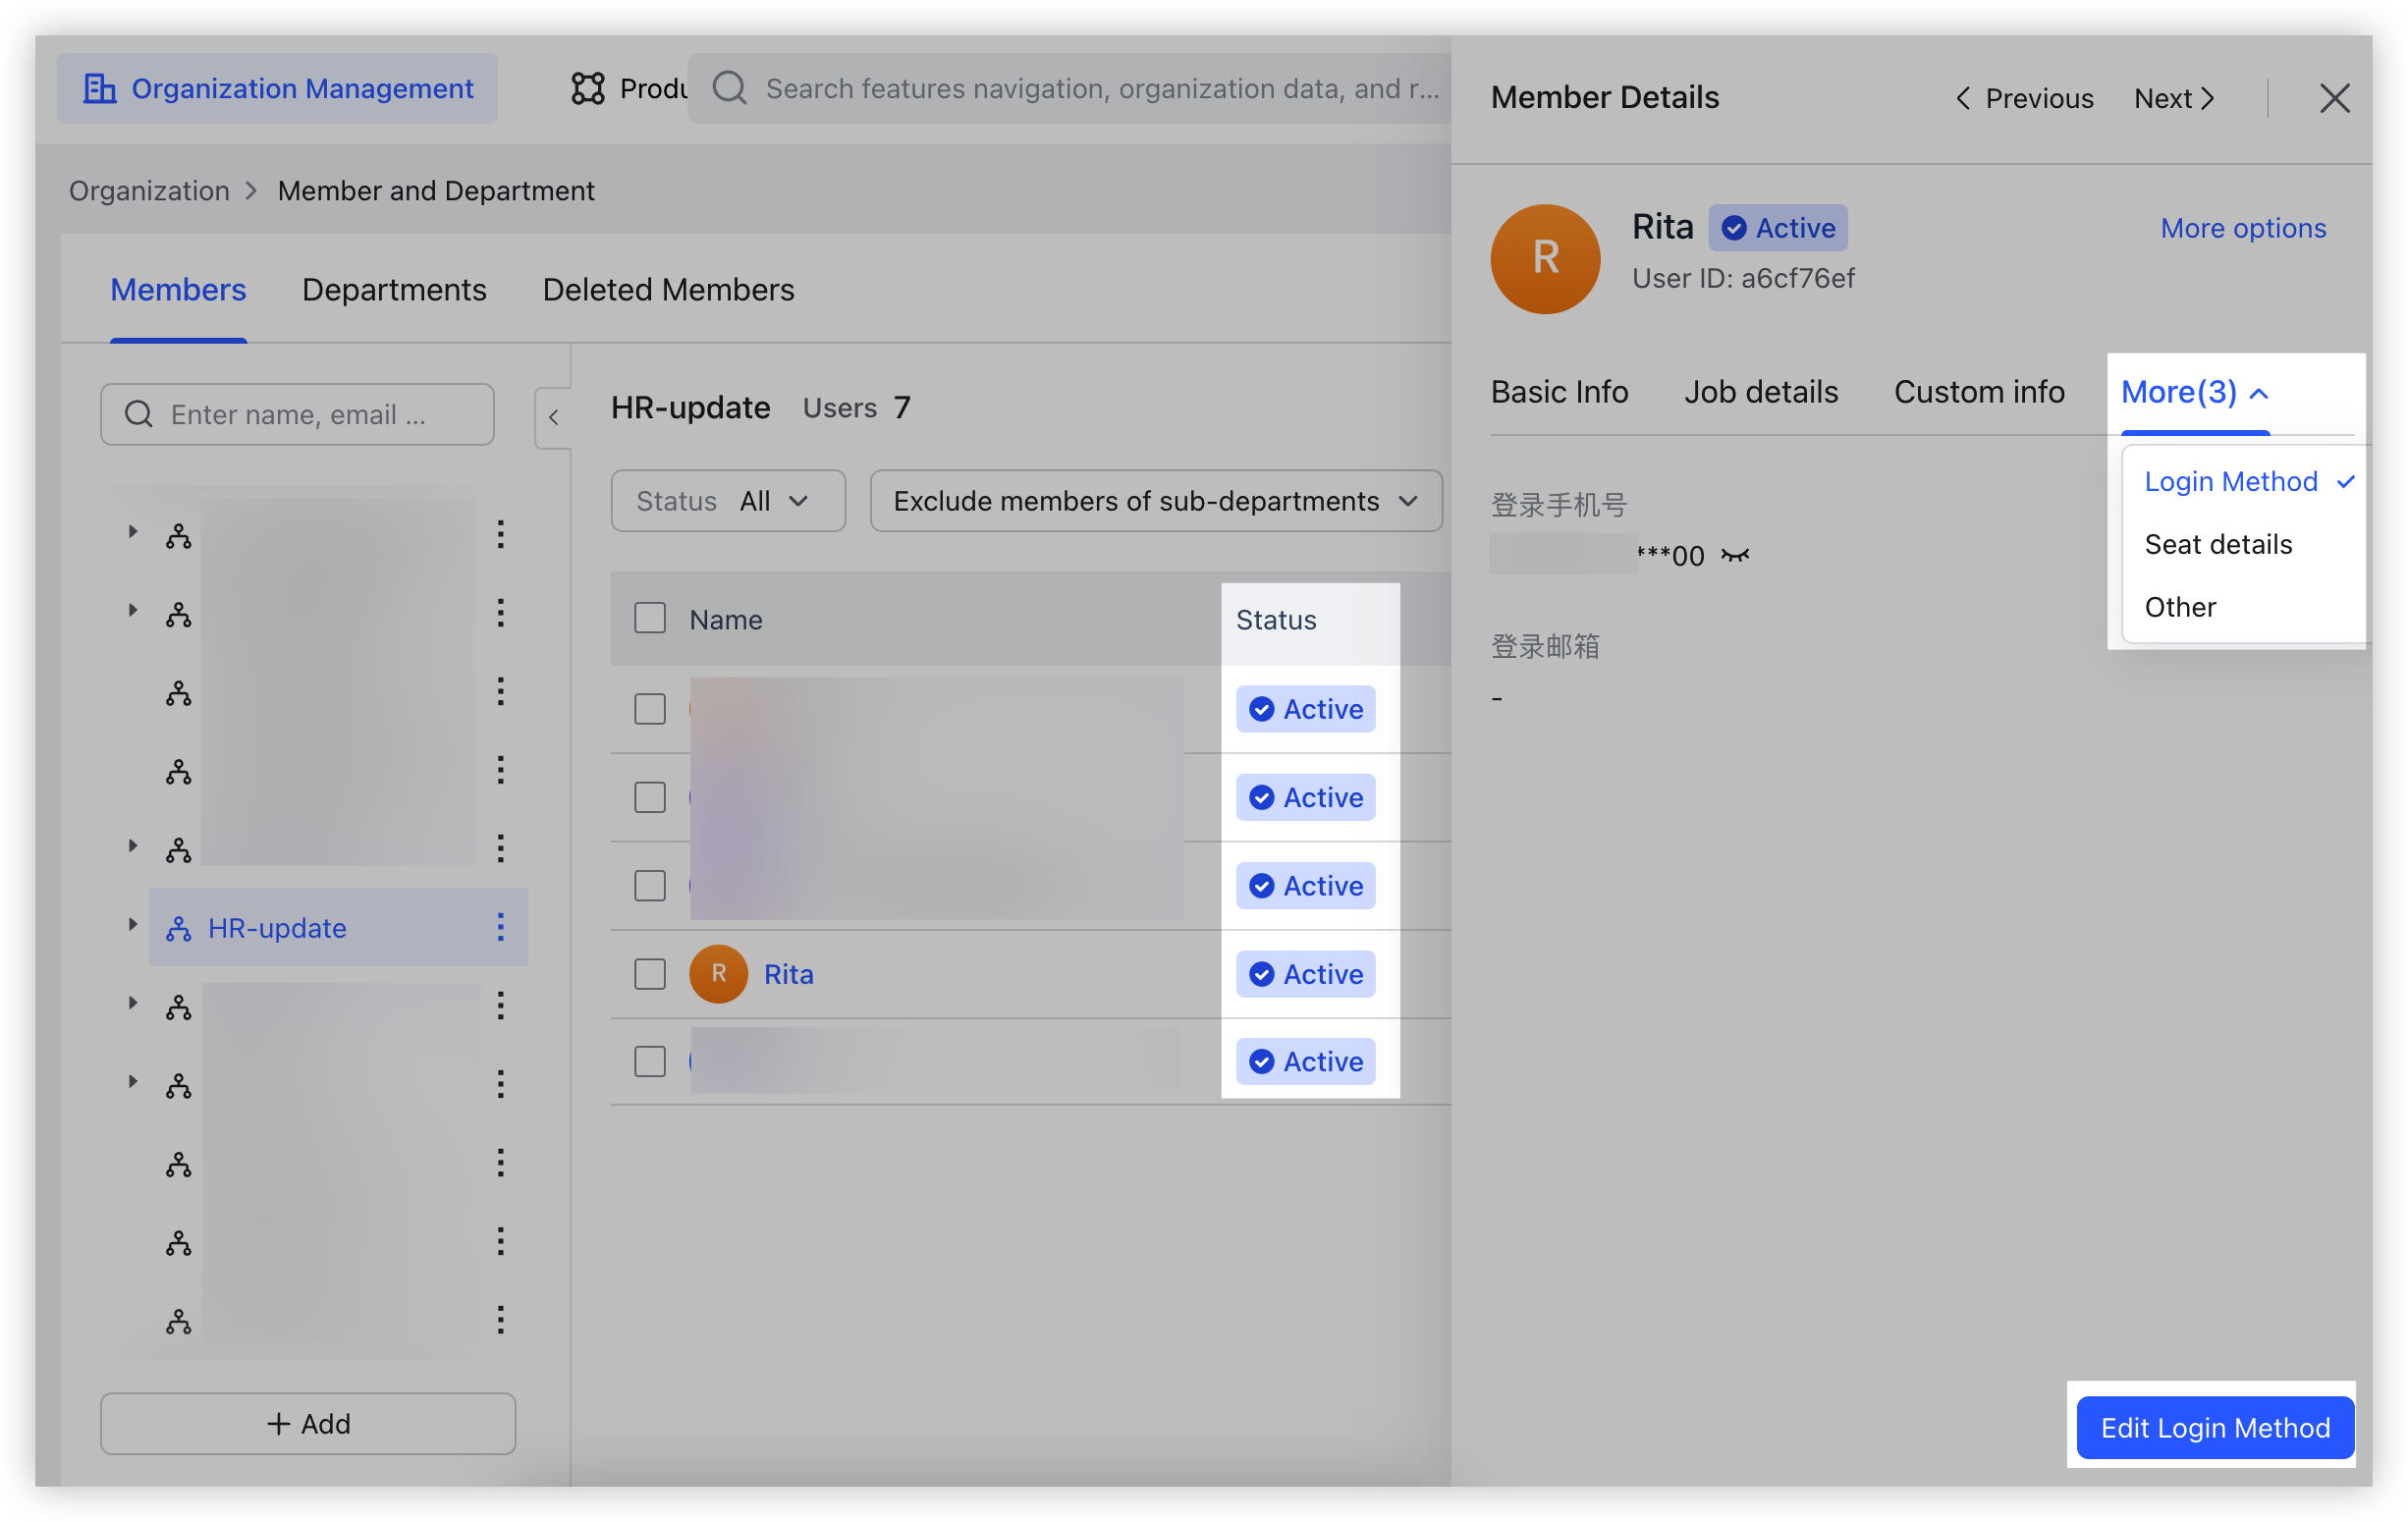Open Rita's name link in list
This screenshot has height=1522, width=2408.
(788, 974)
